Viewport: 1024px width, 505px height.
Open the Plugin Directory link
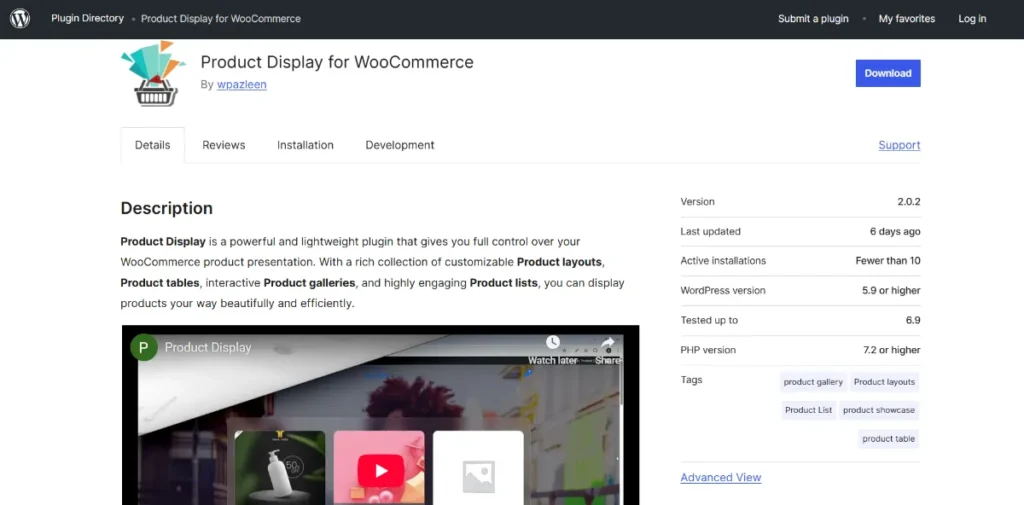coord(88,18)
